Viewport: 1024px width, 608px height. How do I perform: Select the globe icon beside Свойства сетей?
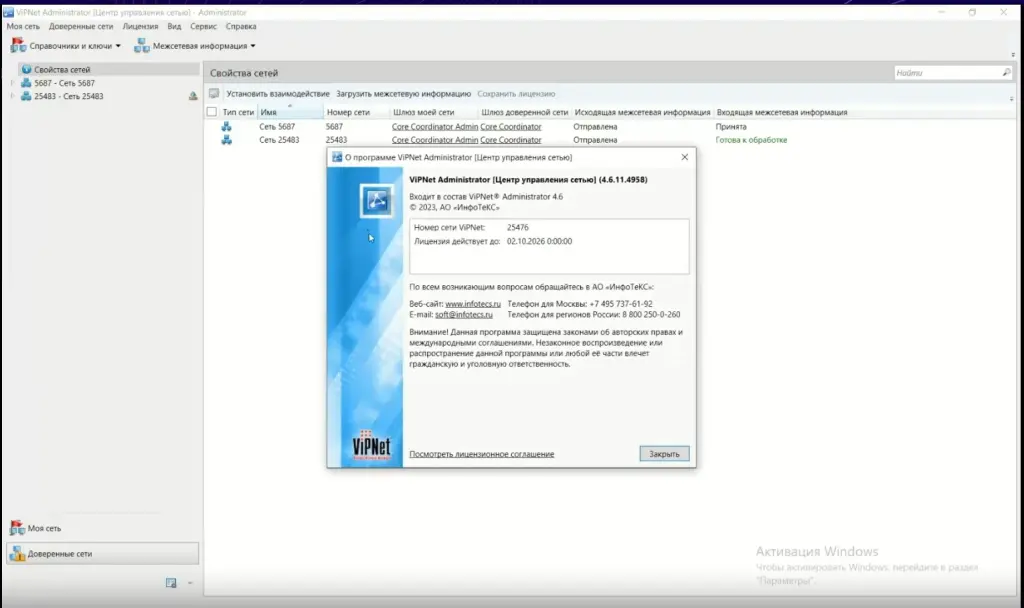coord(28,68)
